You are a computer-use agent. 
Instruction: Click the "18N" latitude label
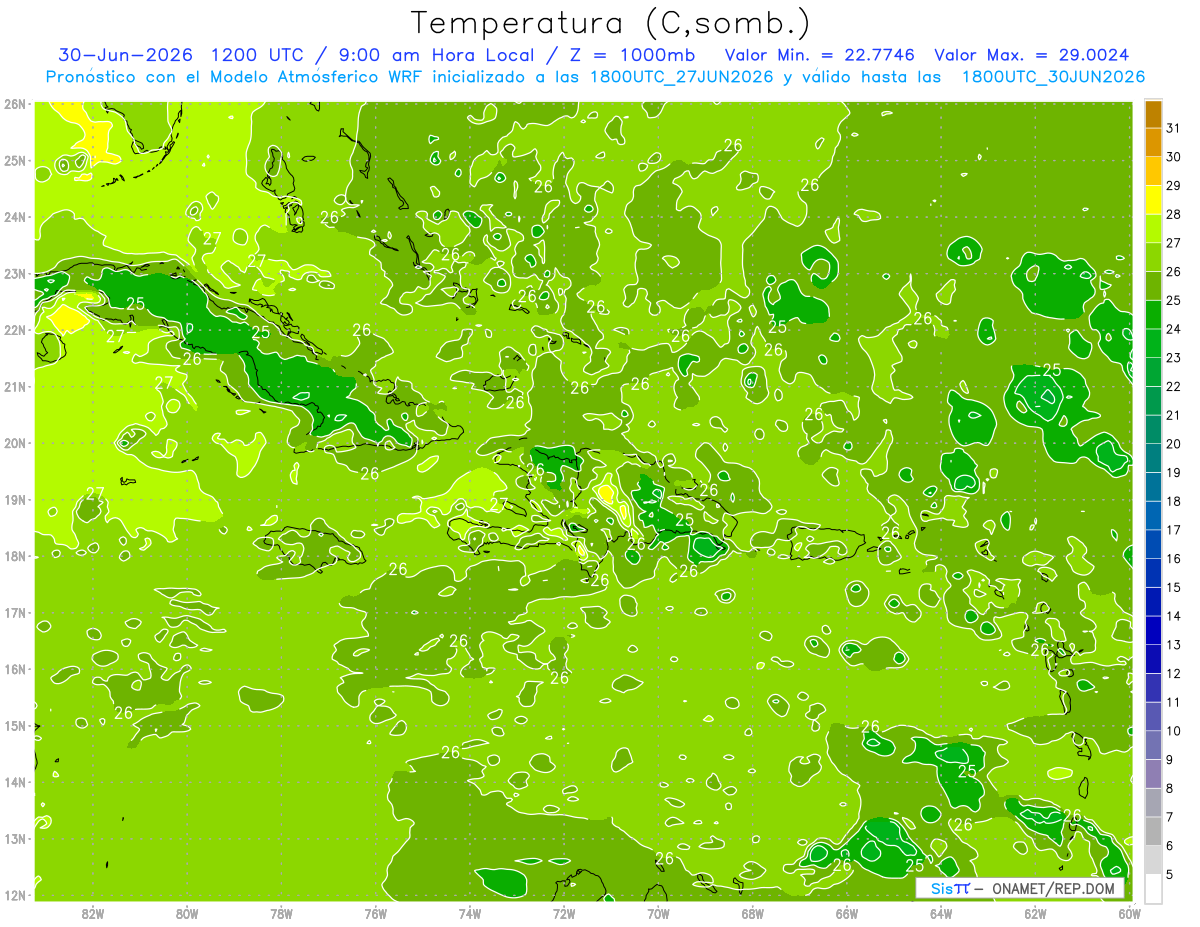click(x=14, y=556)
